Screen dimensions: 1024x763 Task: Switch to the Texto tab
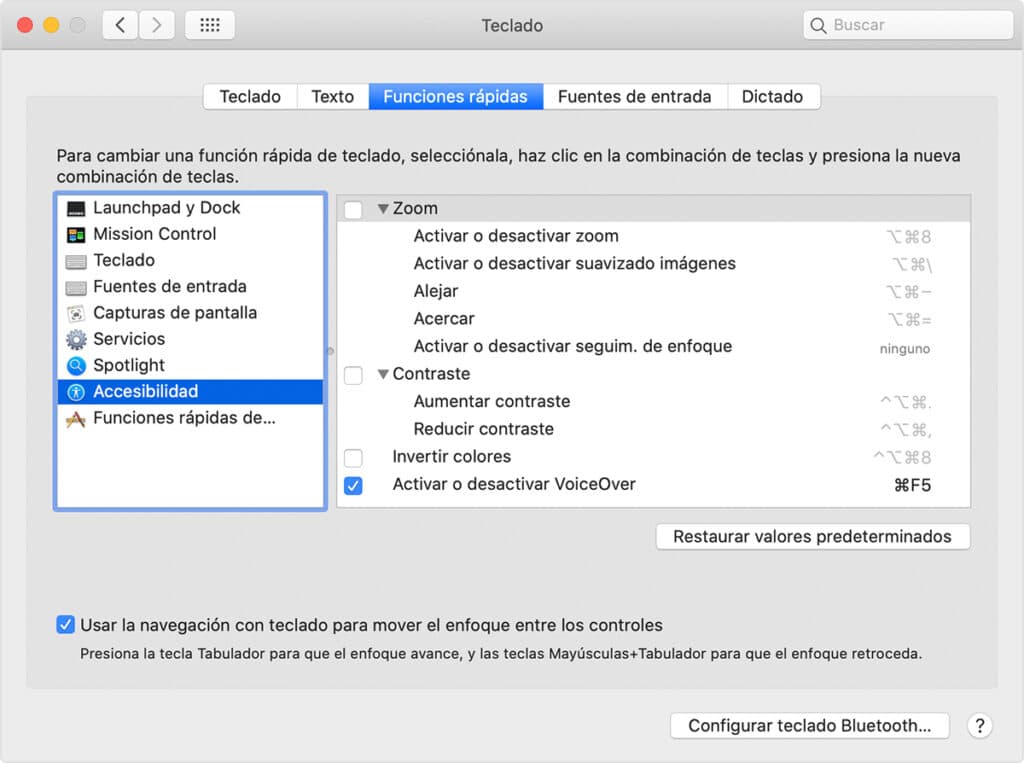(332, 96)
